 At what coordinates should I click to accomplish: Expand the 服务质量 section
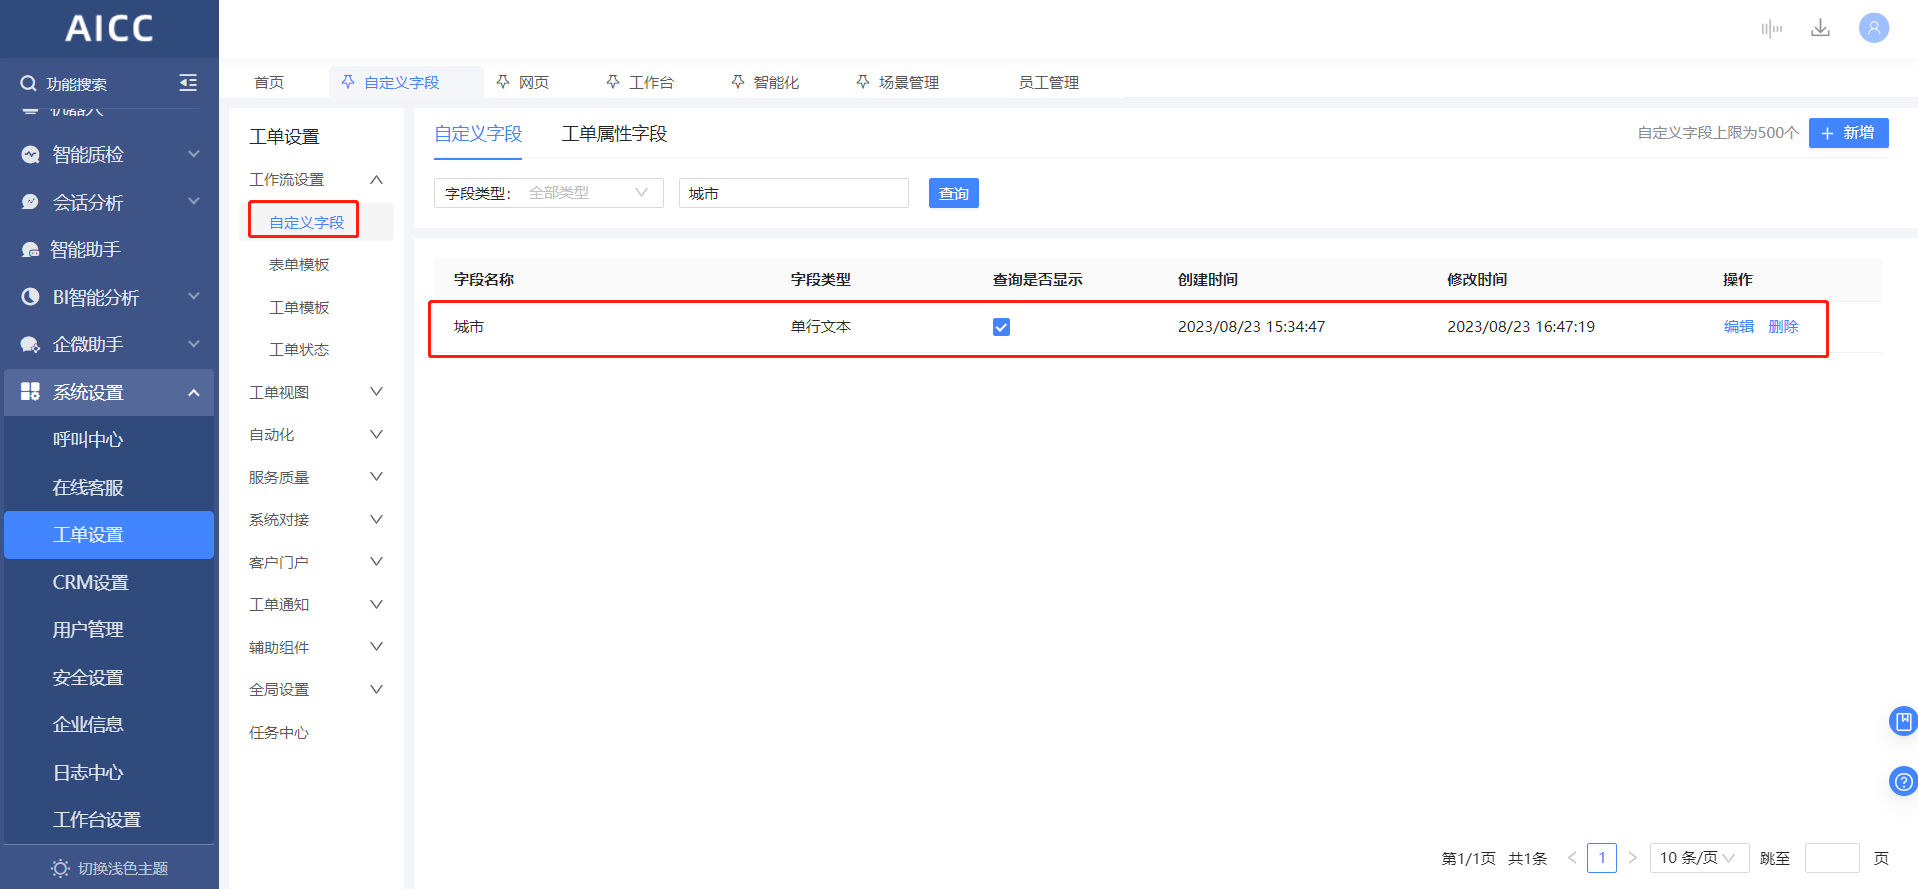pos(376,477)
